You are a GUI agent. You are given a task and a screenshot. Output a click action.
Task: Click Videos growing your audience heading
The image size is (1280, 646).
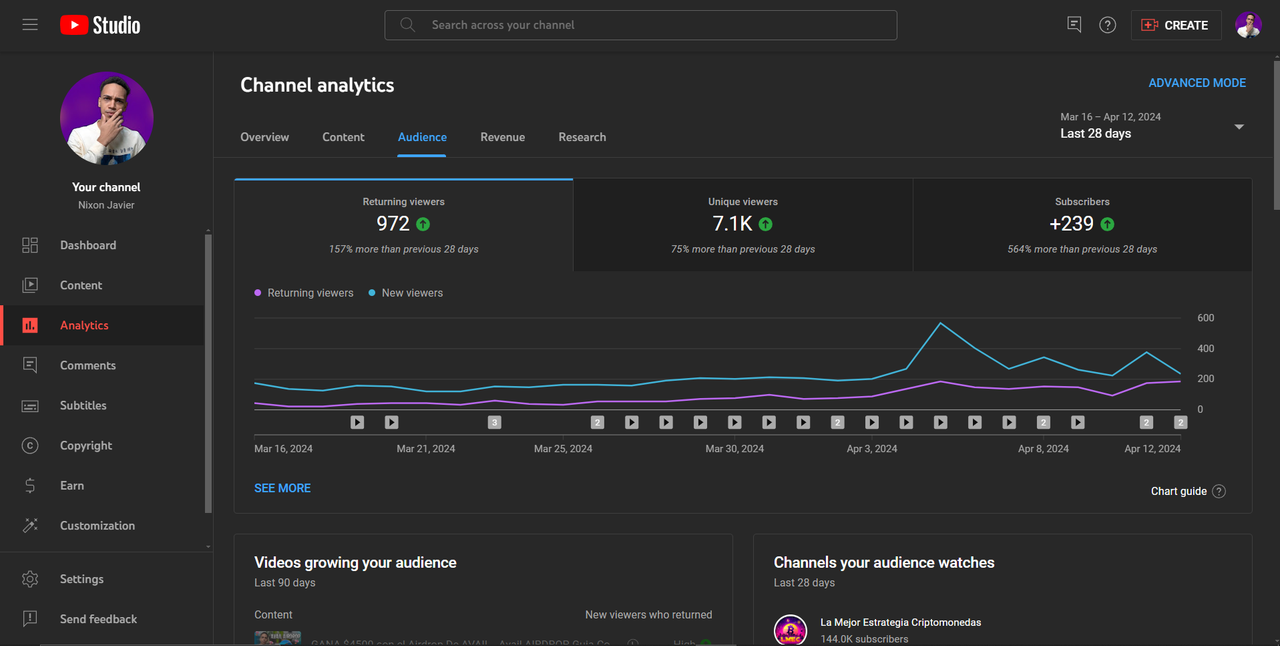pyautogui.click(x=355, y=563)
